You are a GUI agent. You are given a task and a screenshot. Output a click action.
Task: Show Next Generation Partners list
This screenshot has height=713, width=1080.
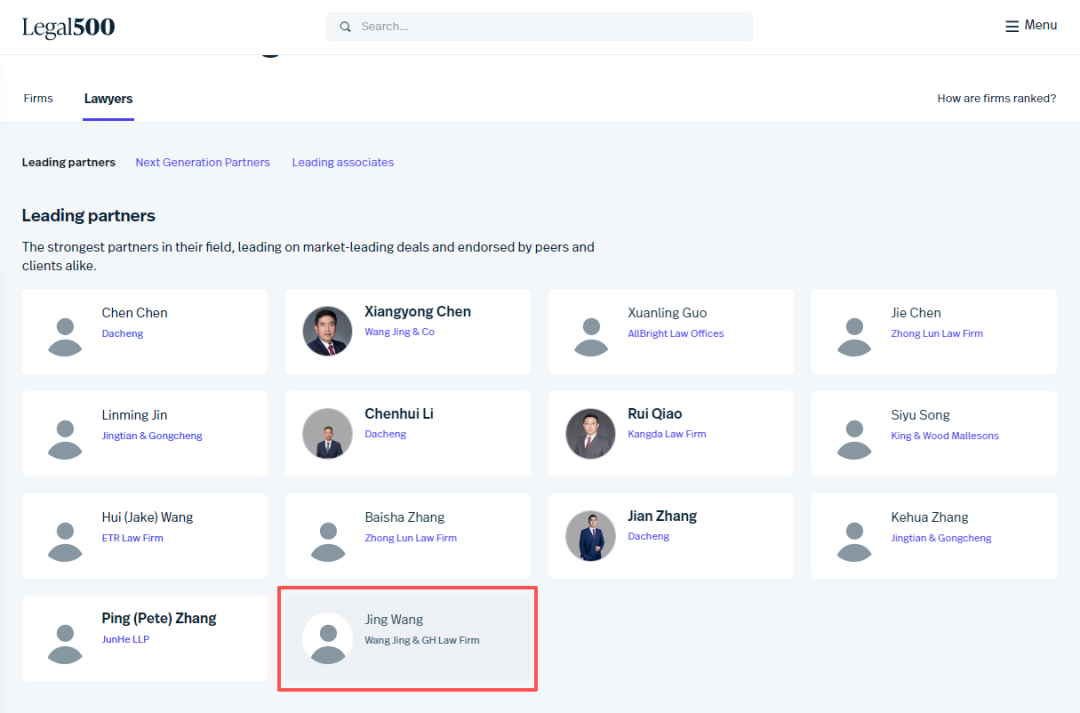(202, 163)
